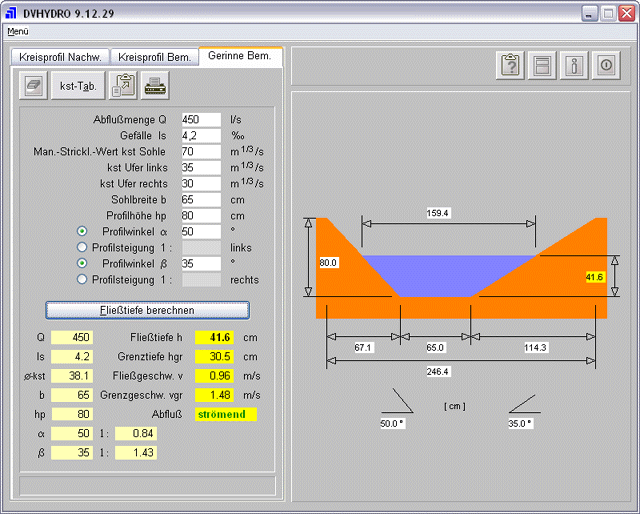
Task: Click the 159.4 water width label
Action: pos(437,213)
